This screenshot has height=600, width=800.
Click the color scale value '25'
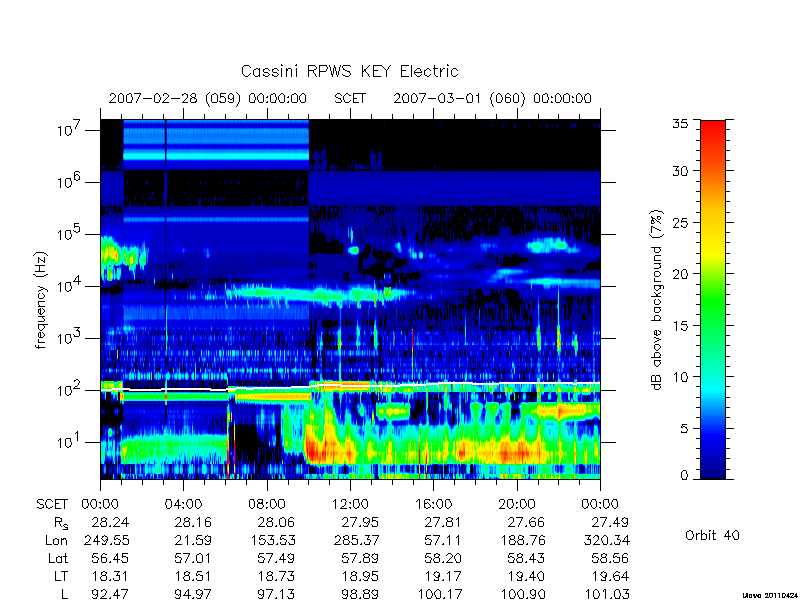pos(680,222)
